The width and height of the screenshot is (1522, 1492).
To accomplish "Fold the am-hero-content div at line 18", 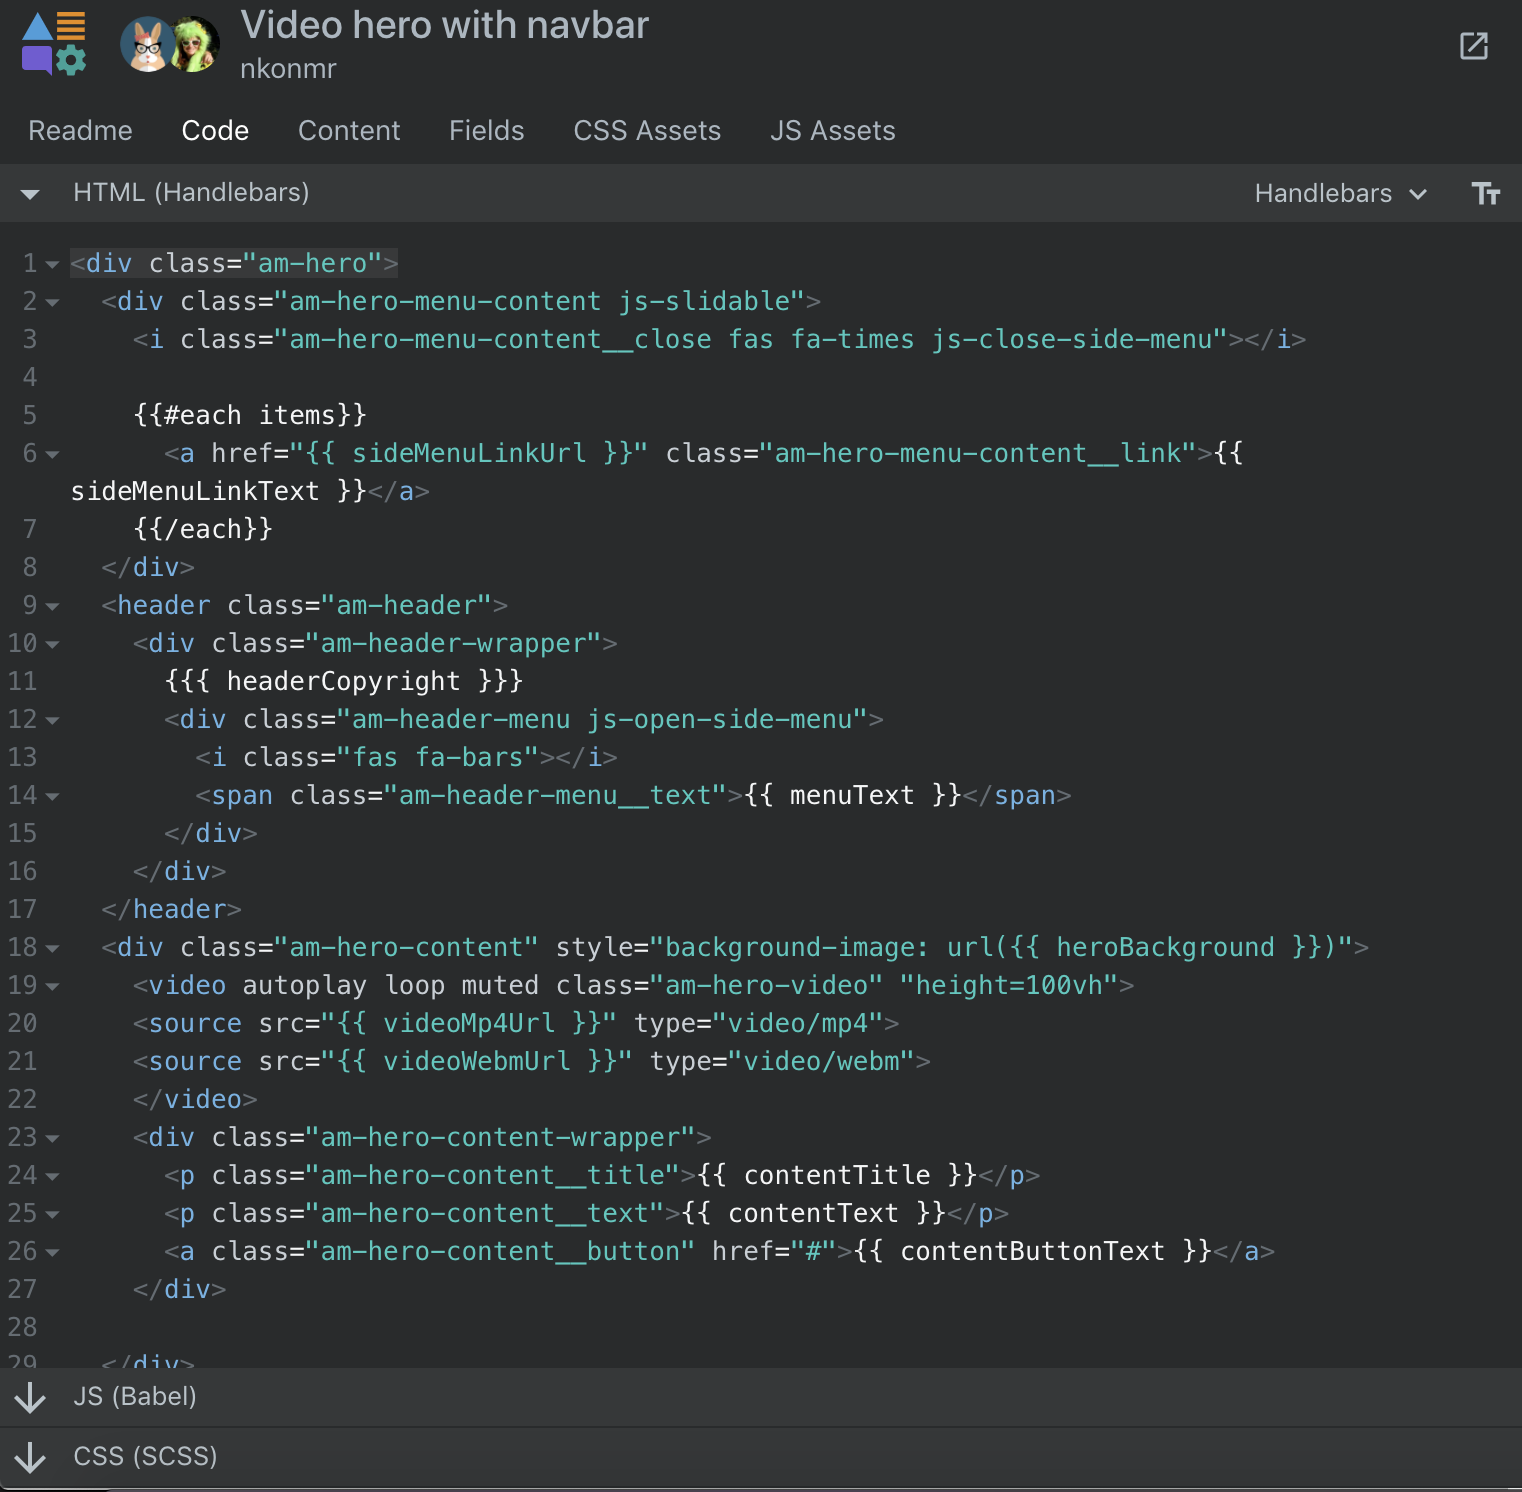I will 52,948.
